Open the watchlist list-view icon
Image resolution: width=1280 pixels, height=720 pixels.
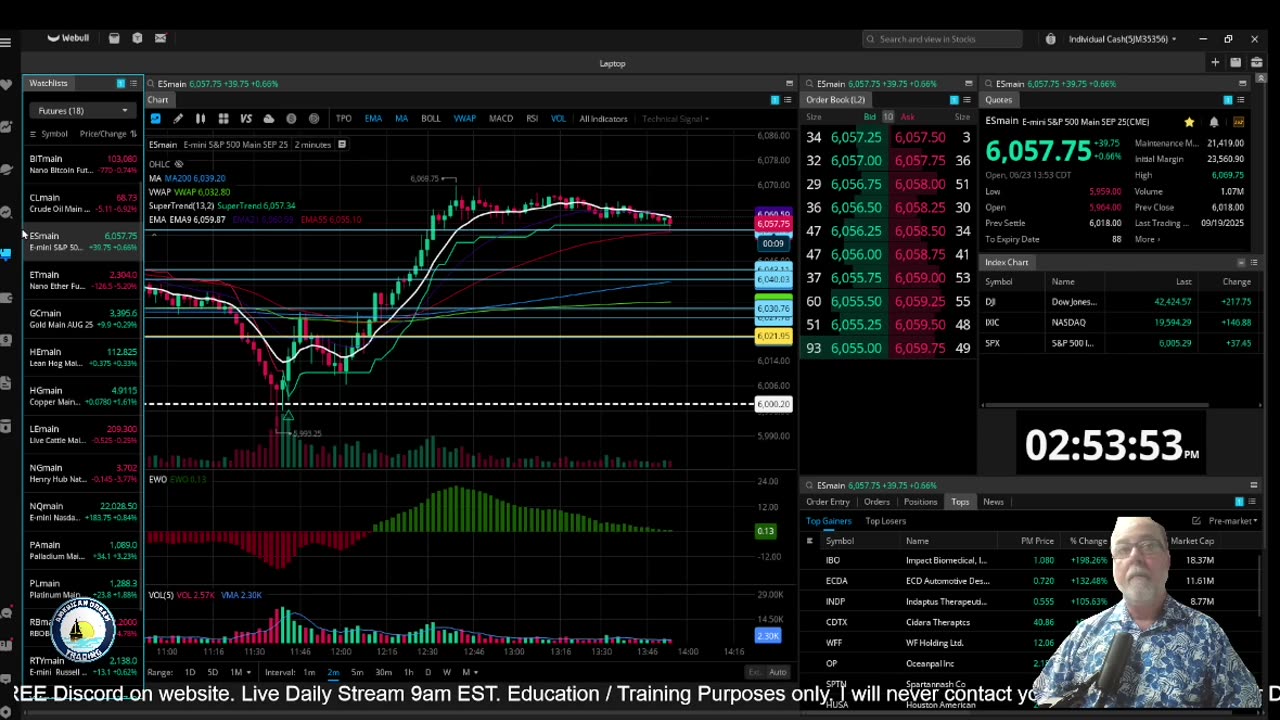[132, 84]
